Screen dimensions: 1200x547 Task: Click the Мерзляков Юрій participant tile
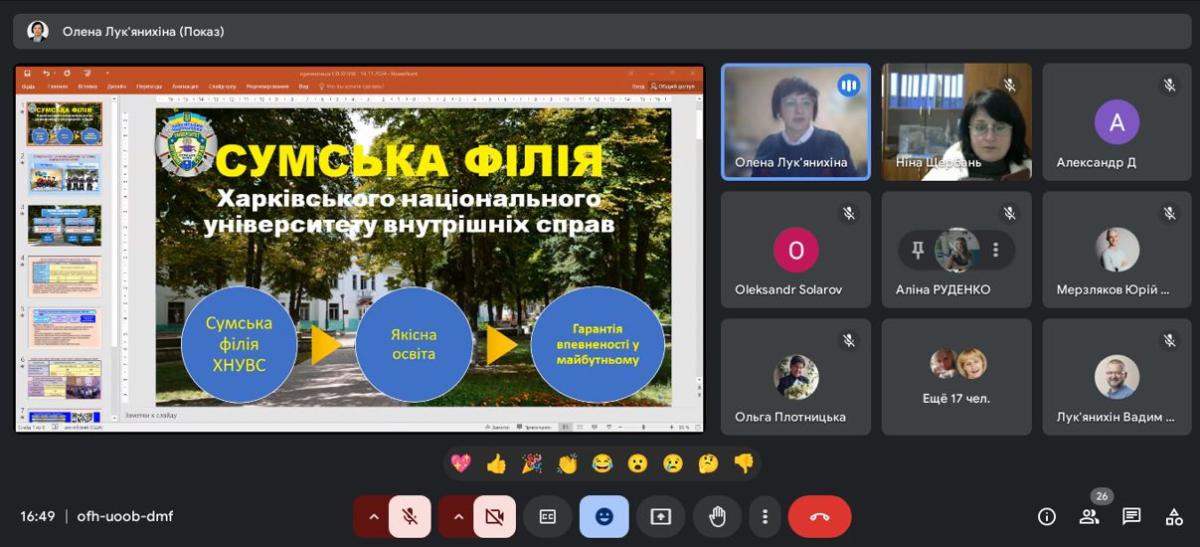point(1116,250)
